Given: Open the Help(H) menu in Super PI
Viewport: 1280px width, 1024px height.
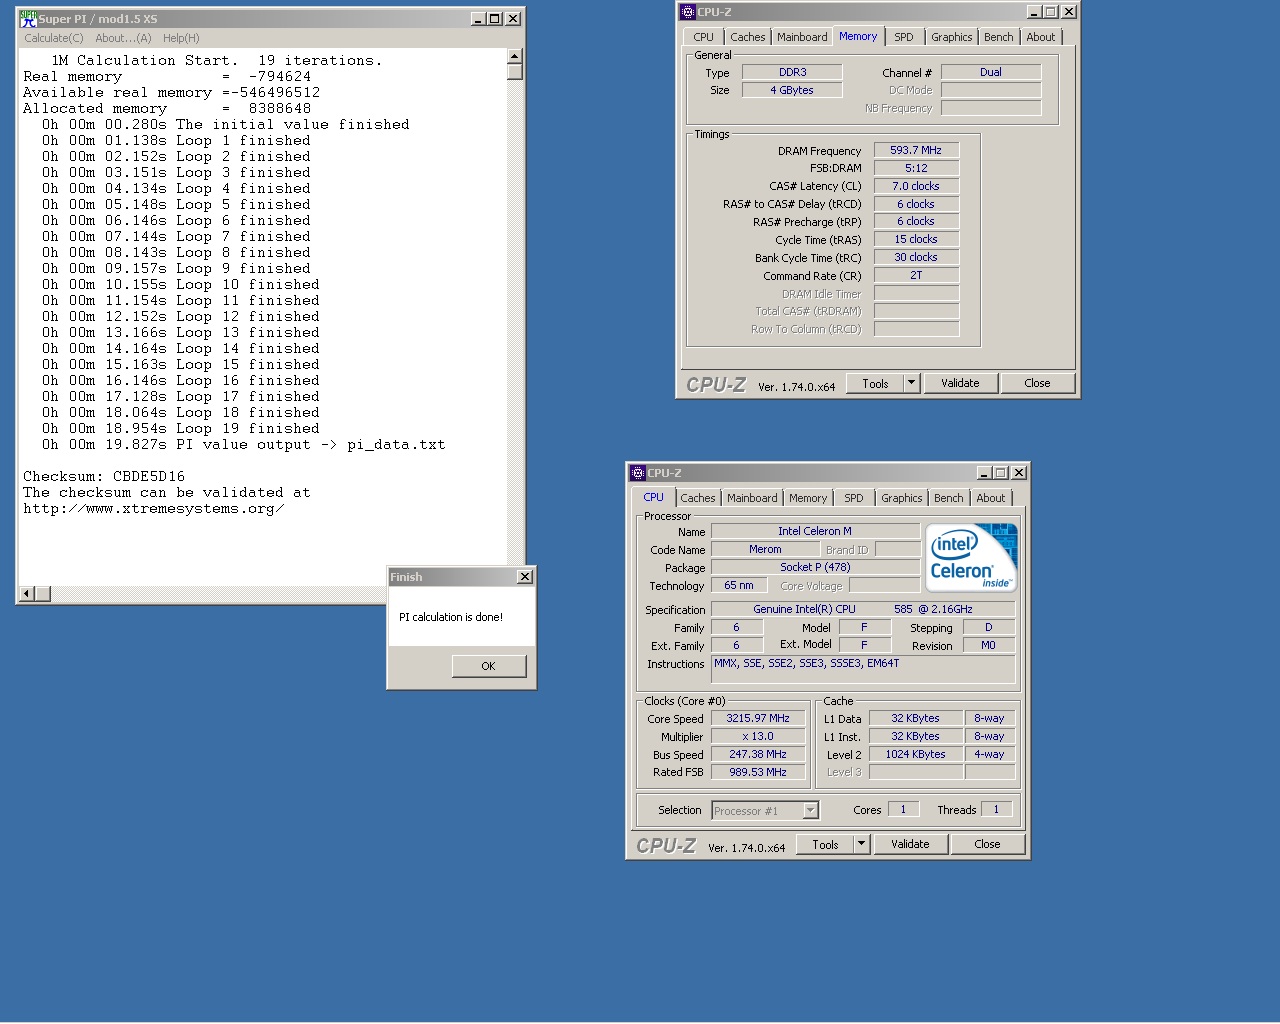Looking at the screenshot, I should point(181,38).
